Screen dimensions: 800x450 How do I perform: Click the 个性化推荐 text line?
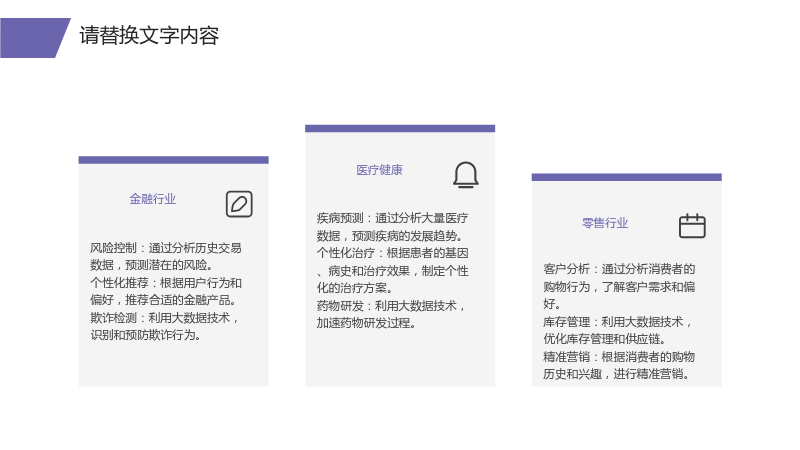pos(166,291)
